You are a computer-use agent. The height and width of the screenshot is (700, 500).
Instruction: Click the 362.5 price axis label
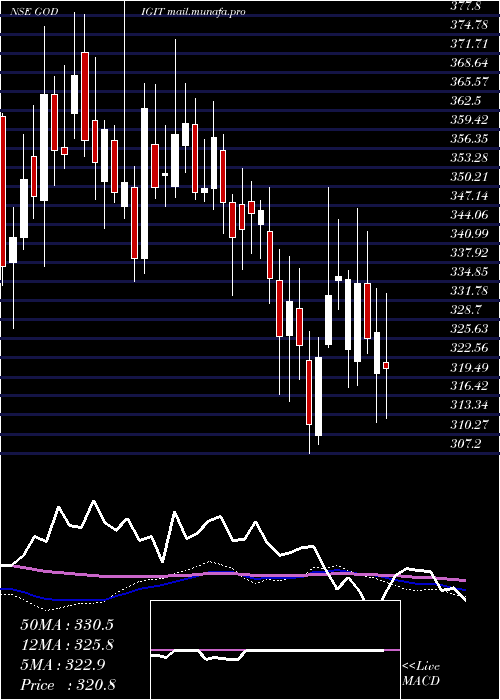click(x=465, y=101)
